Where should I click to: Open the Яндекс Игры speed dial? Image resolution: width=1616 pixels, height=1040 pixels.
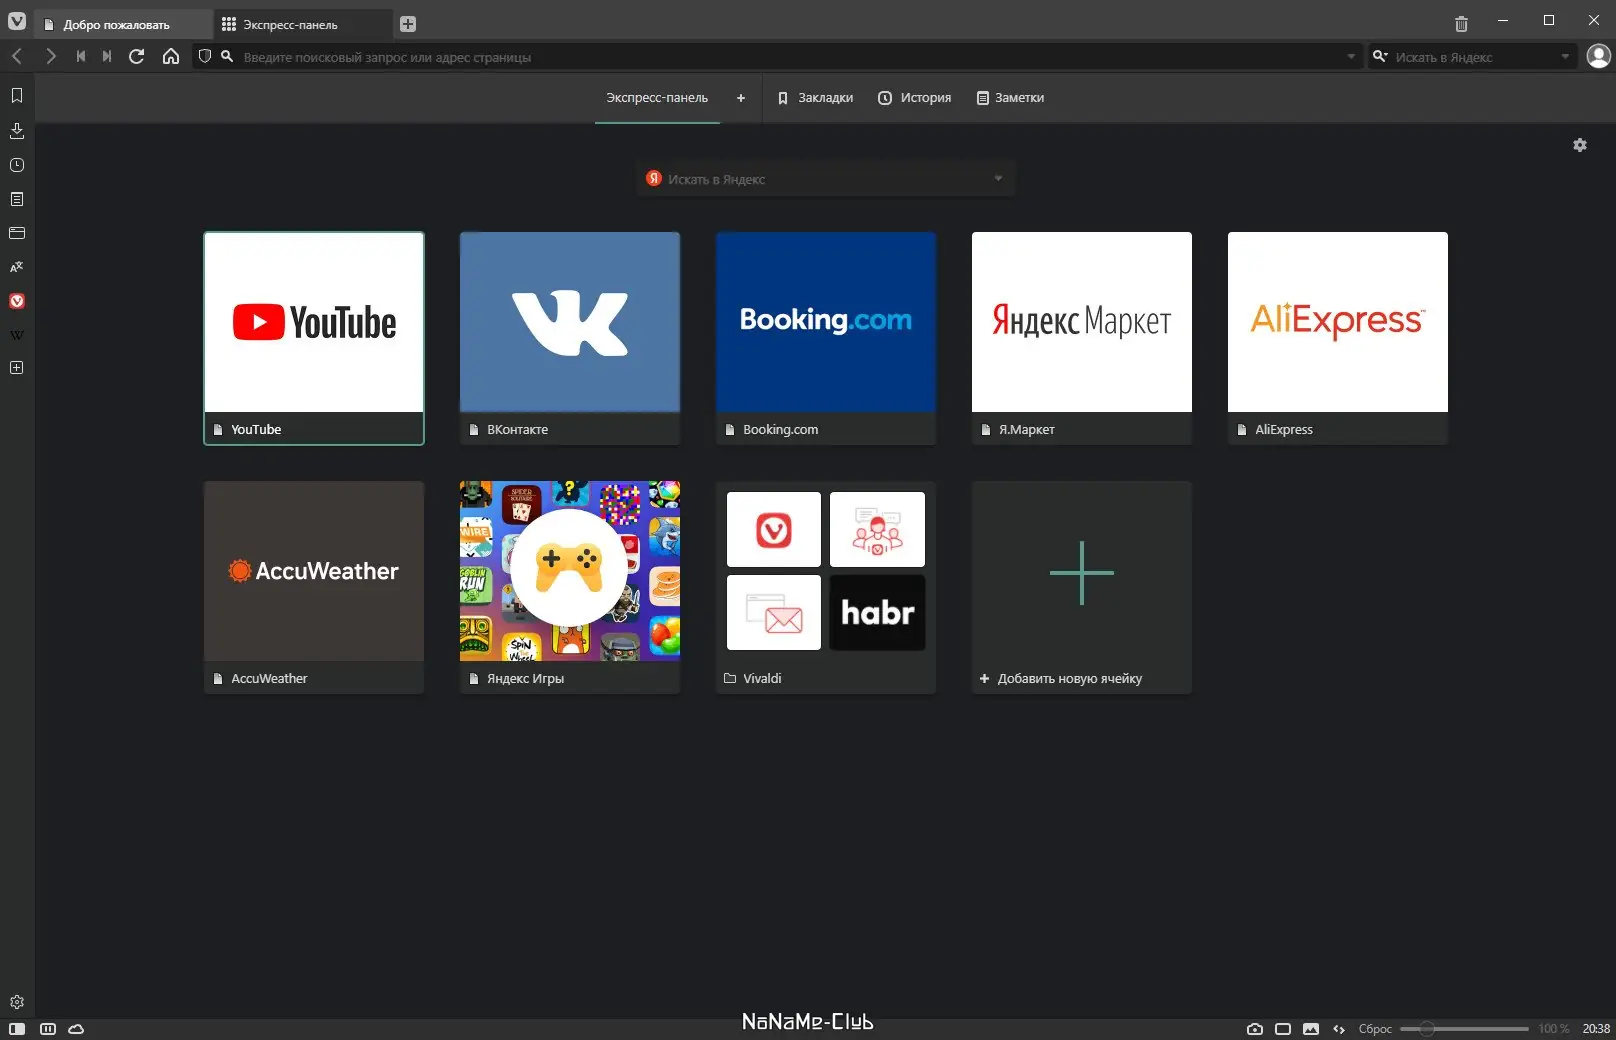[x=570, y=587]
